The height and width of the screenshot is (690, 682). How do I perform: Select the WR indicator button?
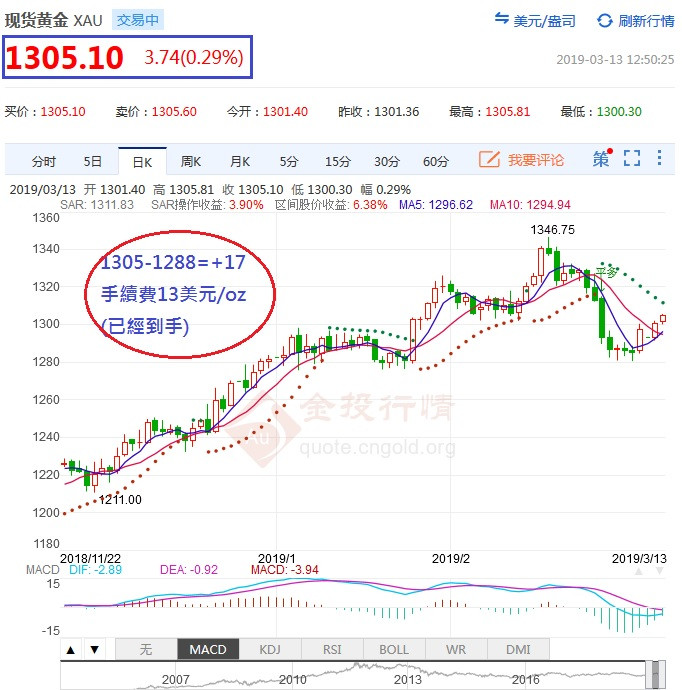pyautogui.click(x=456, y=650)
